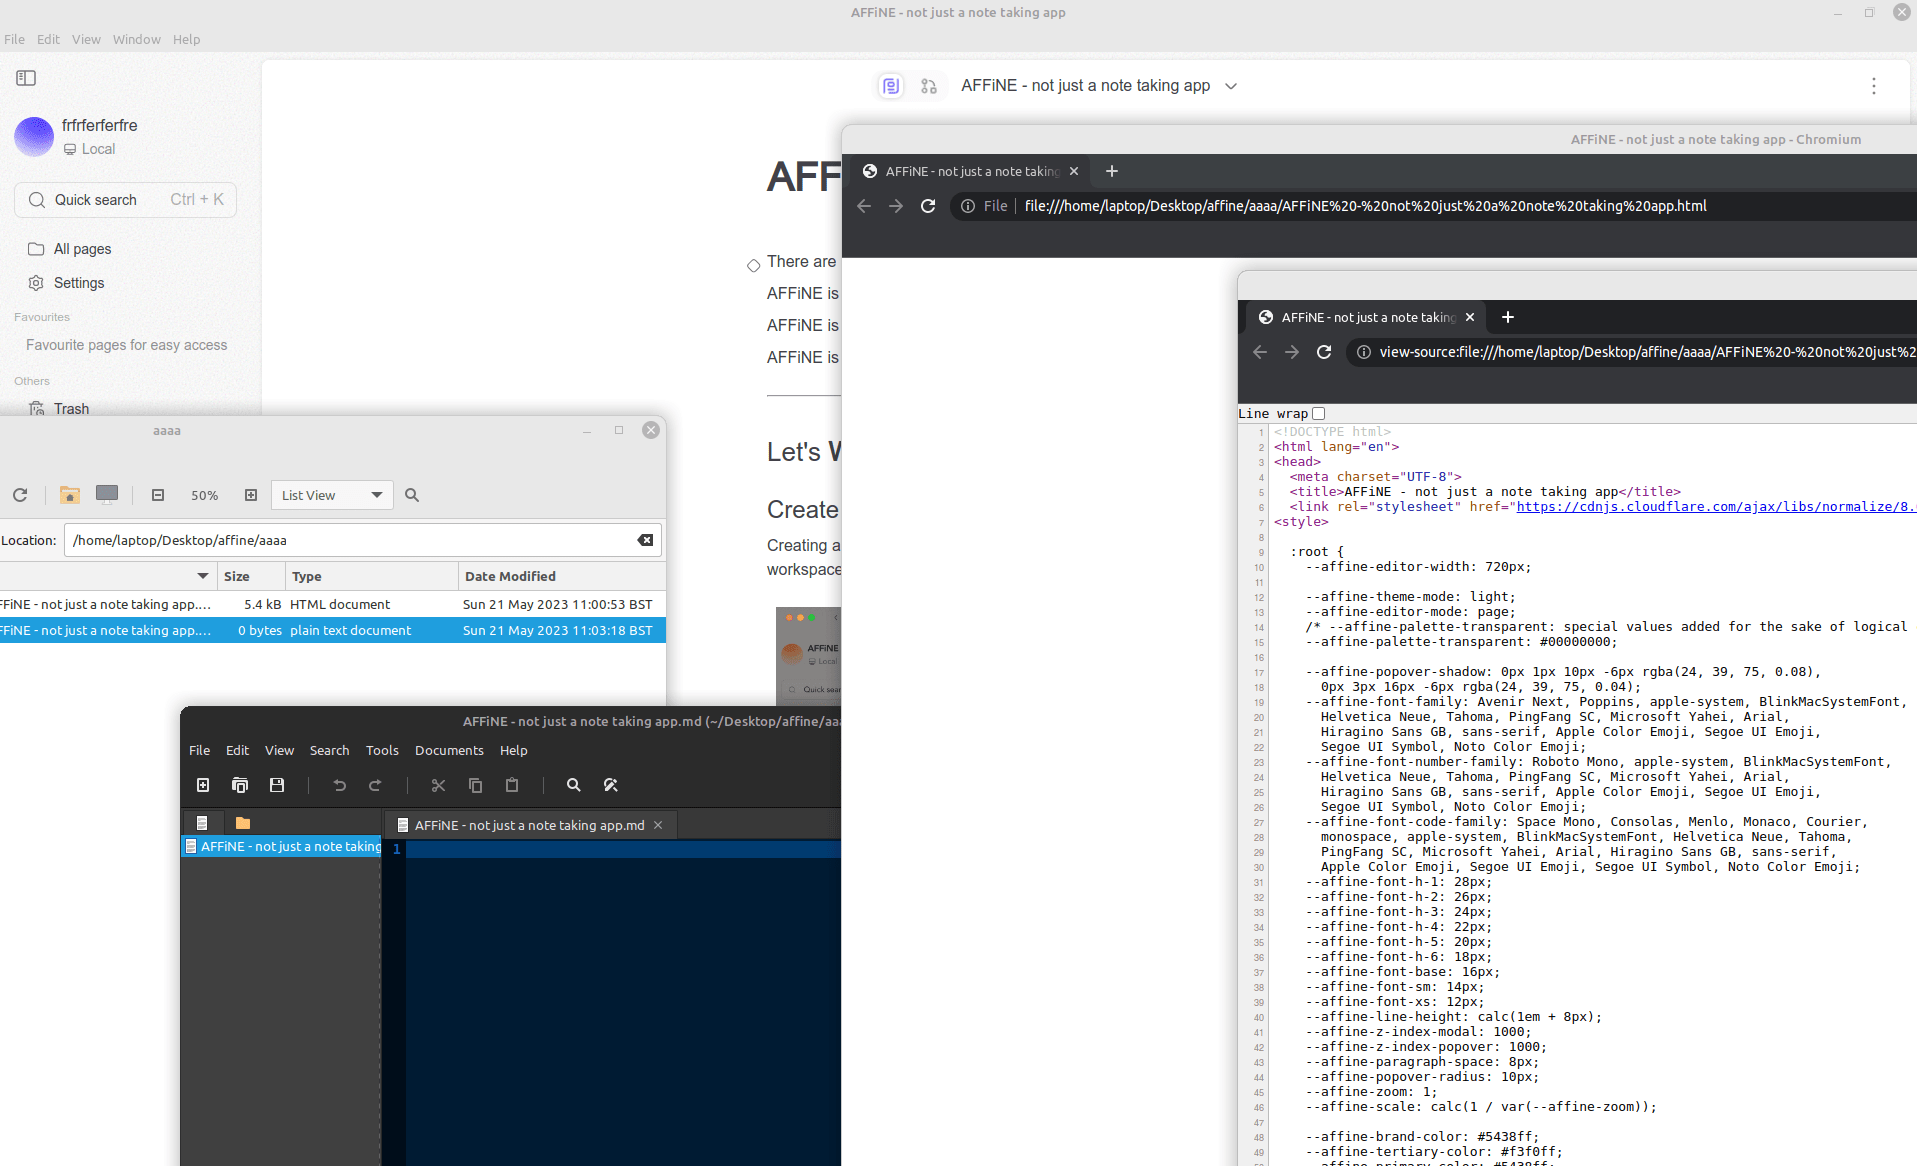Reload the view-source Chromium page
The height and width of the screenshot is (1166, 1917).
pos(1324,352)
